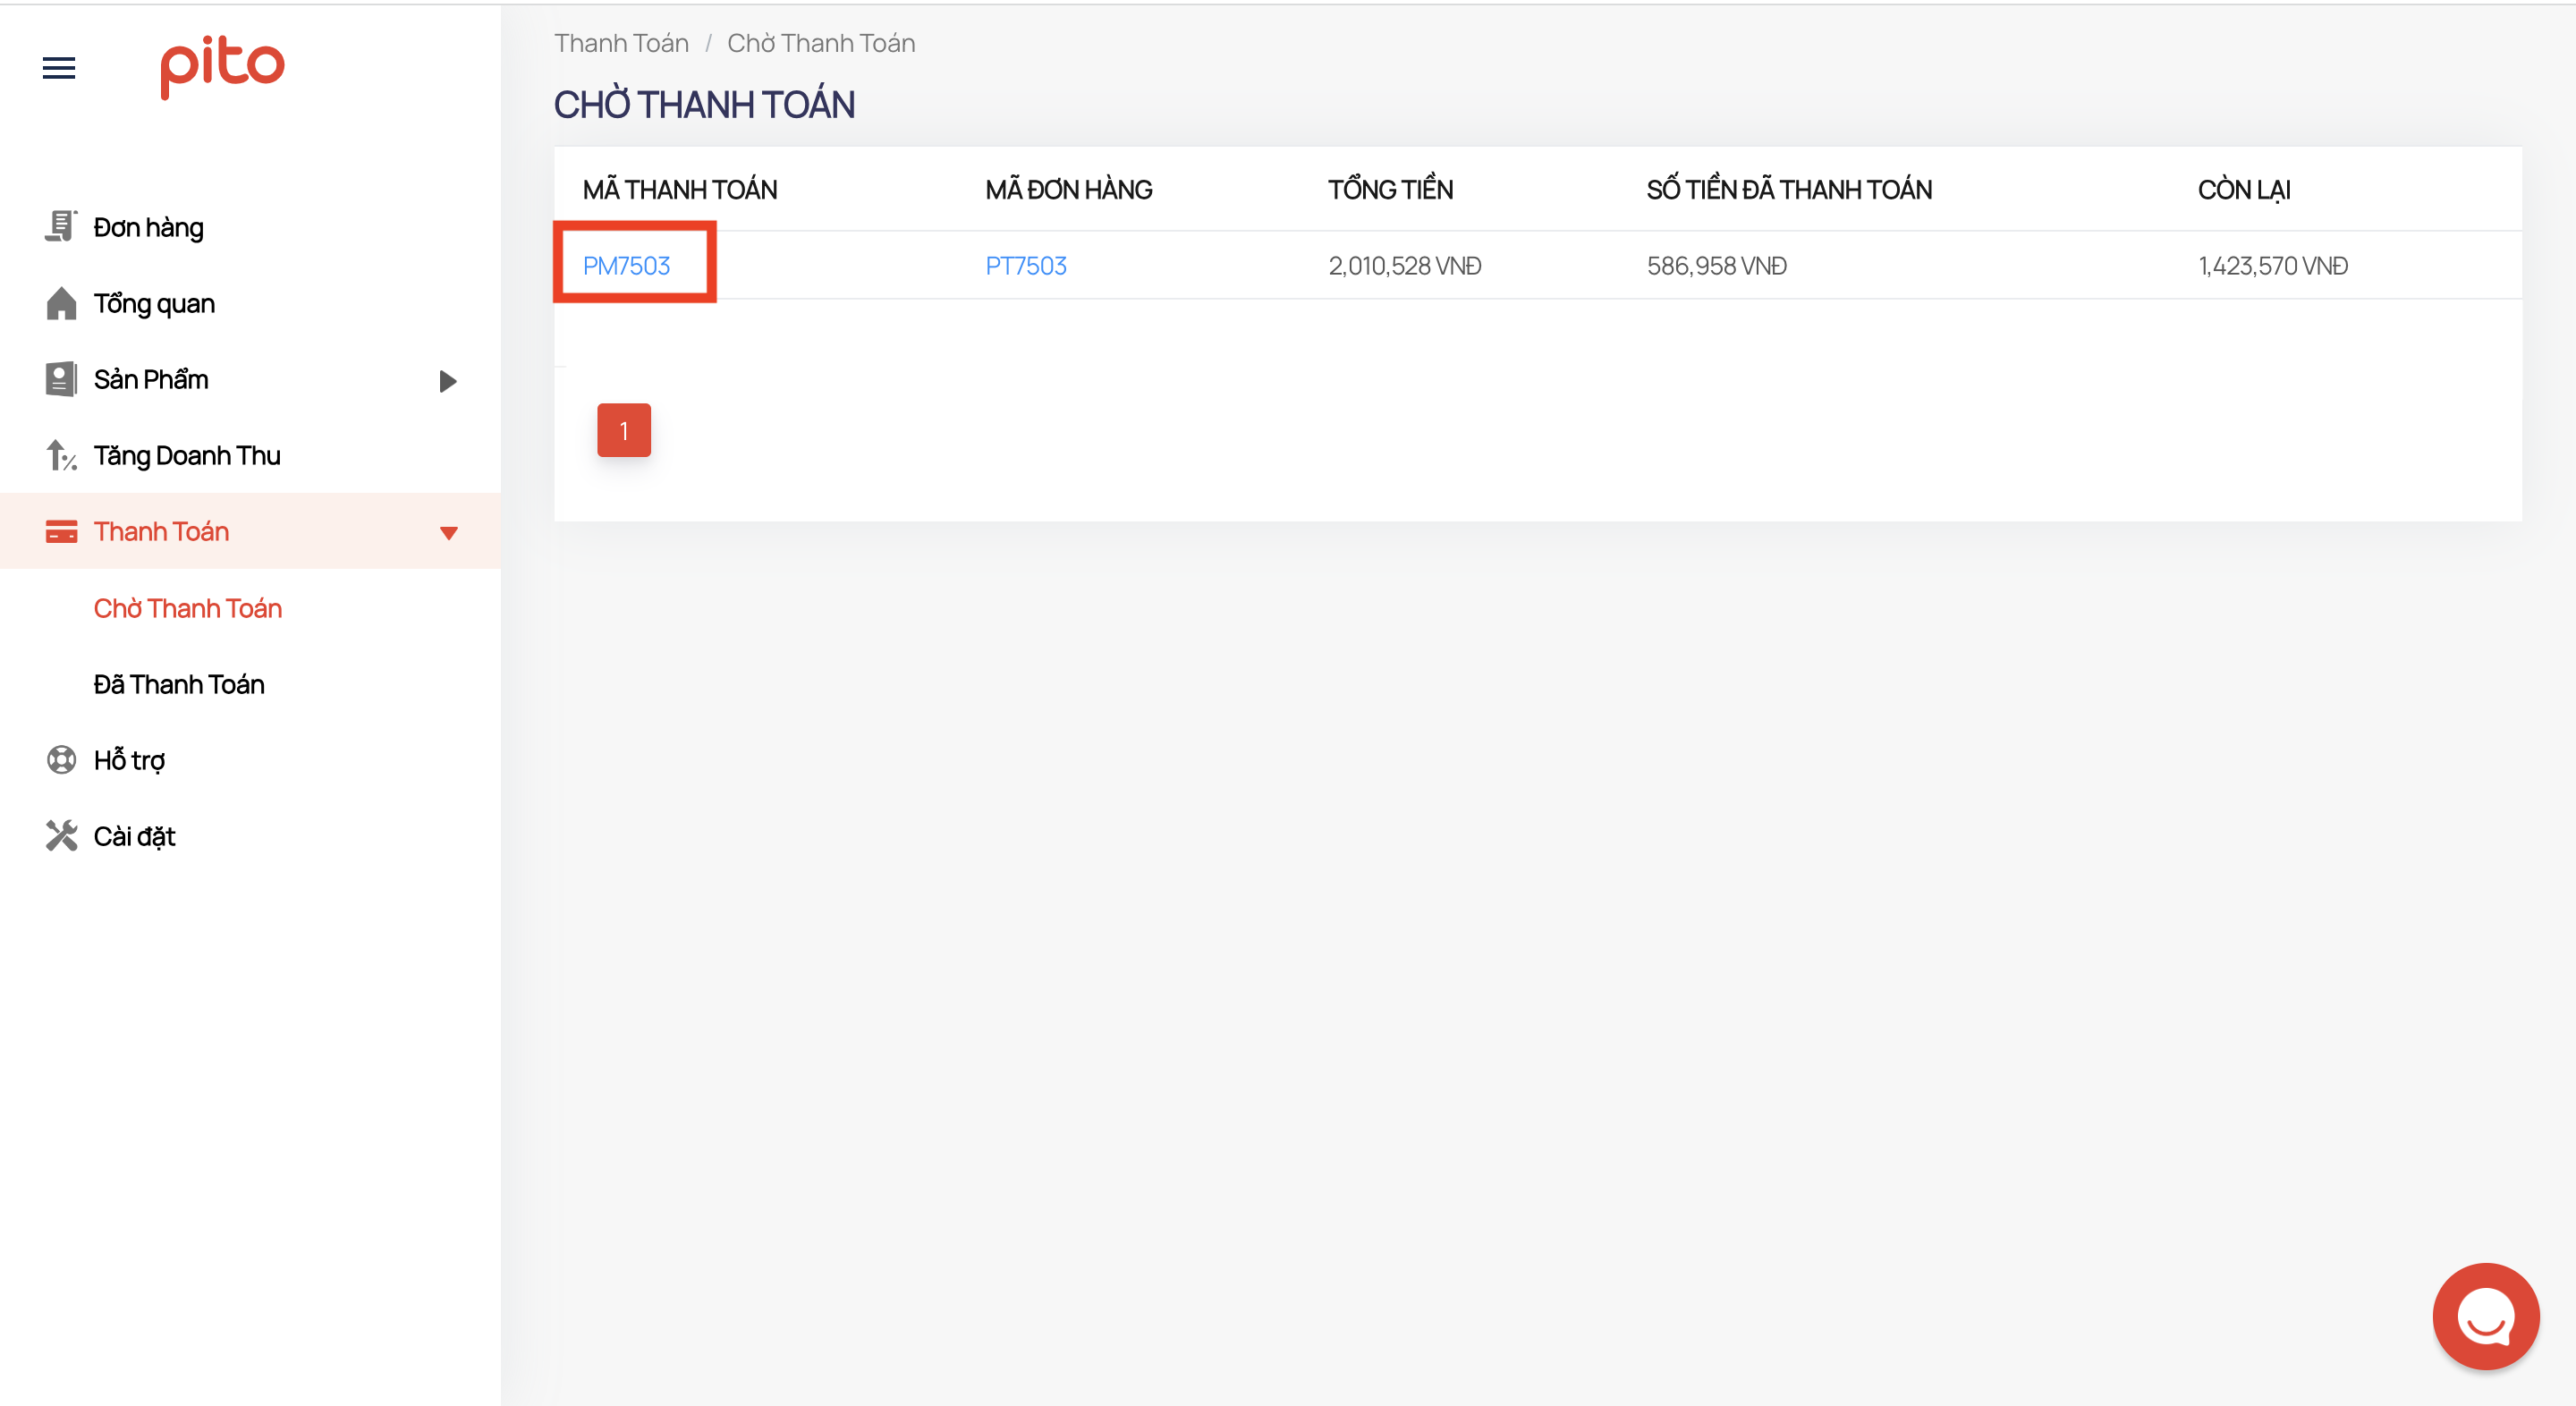Open Cài đặt menu item

pos(134,836)
